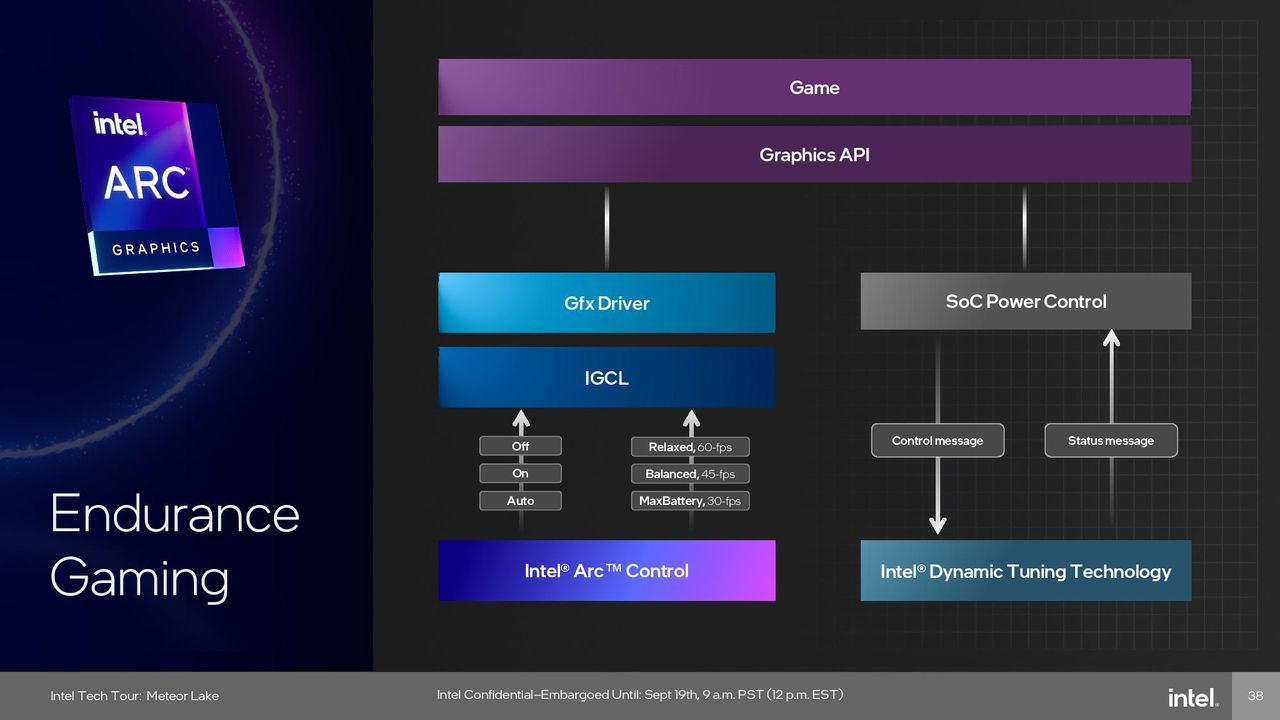Click the Intel Arc Graphics badge logo
The width and height of the screenshot is (1280, 720).
click(157, 185)
